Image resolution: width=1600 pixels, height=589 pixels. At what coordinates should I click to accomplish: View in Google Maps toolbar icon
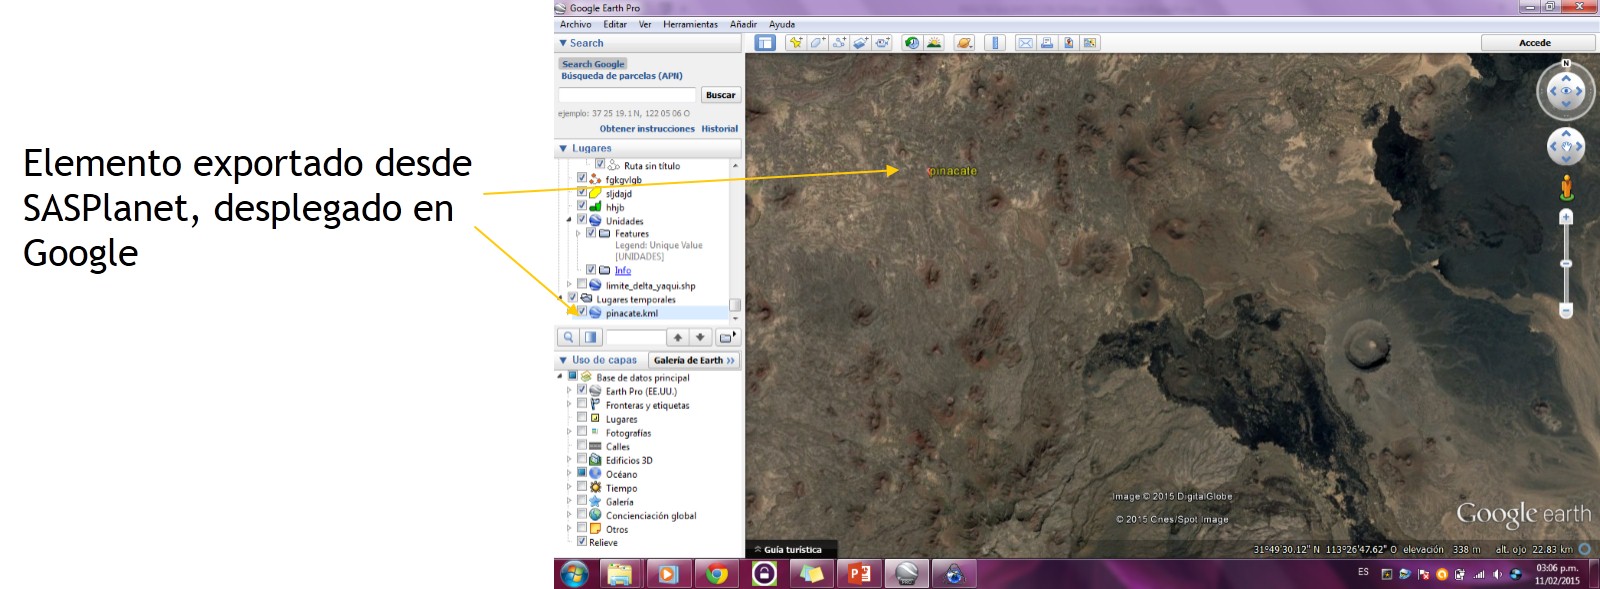tap(1090, 43)
